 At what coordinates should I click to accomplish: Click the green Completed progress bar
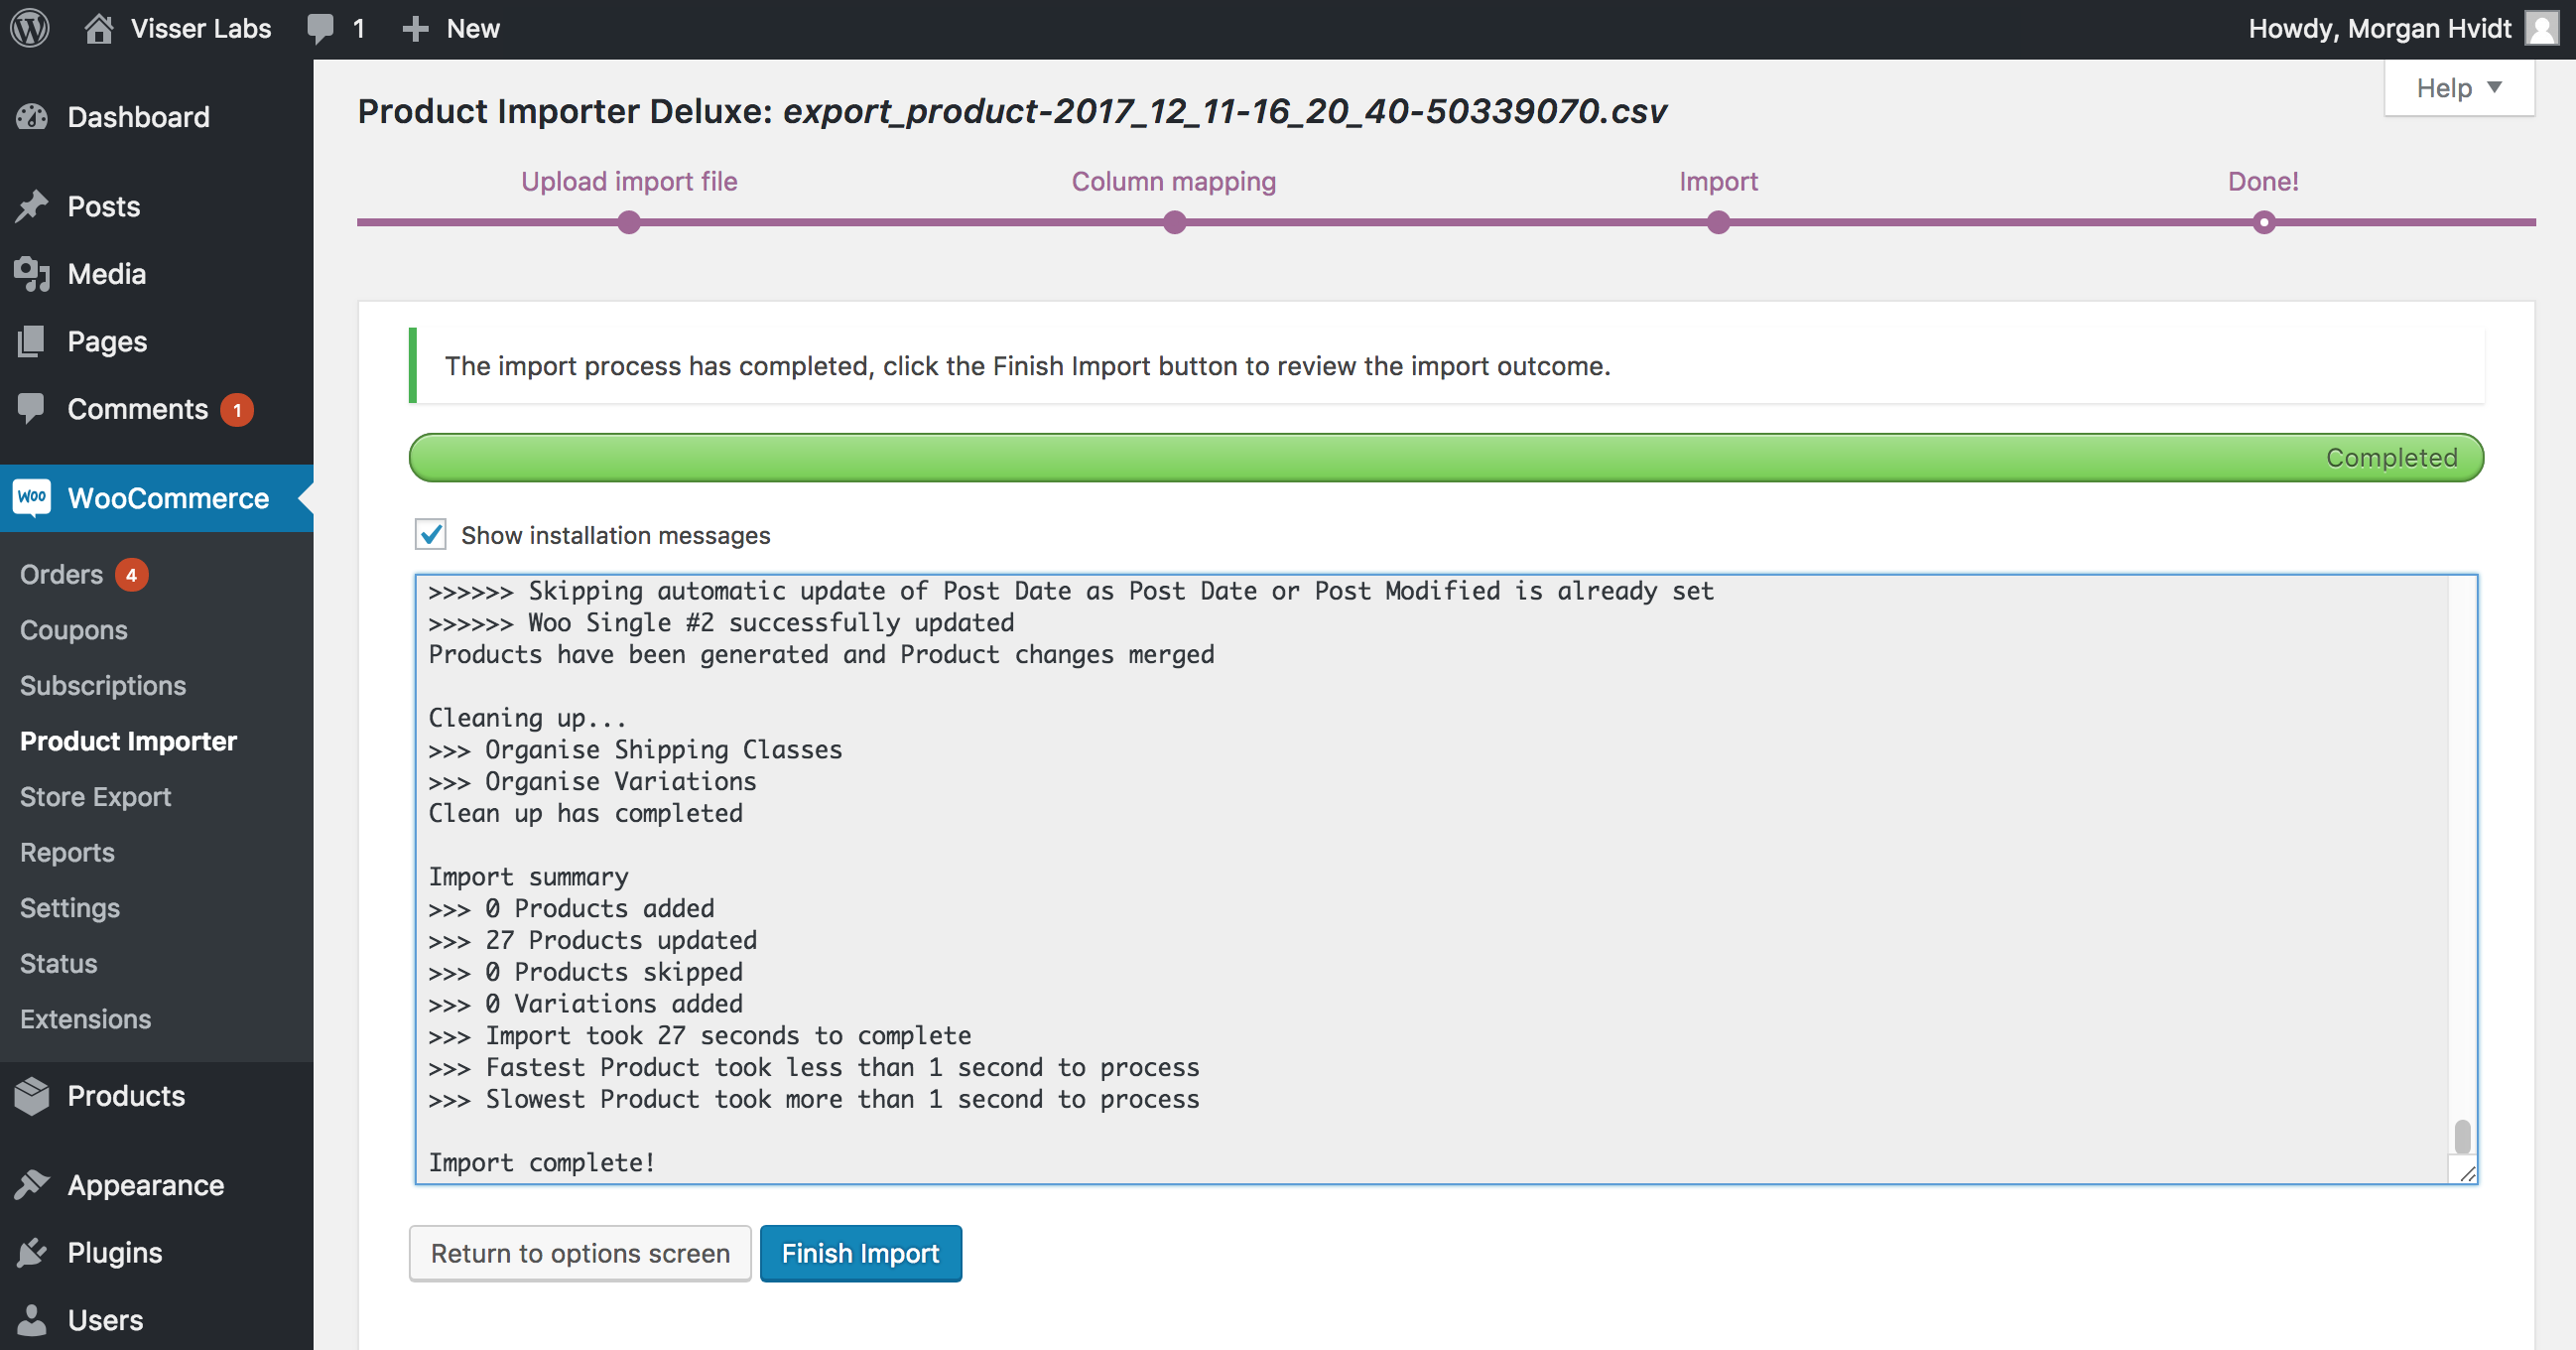click(x=1446, y=458)
